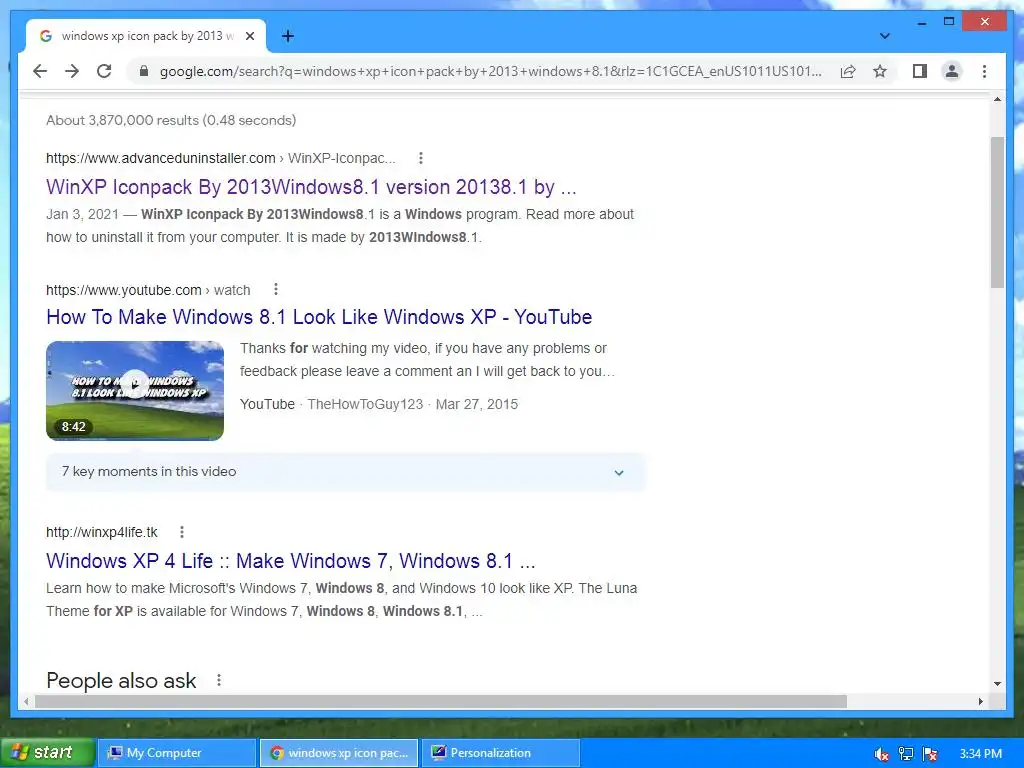Switch to My Computer in taskbar

coord(176,753)
